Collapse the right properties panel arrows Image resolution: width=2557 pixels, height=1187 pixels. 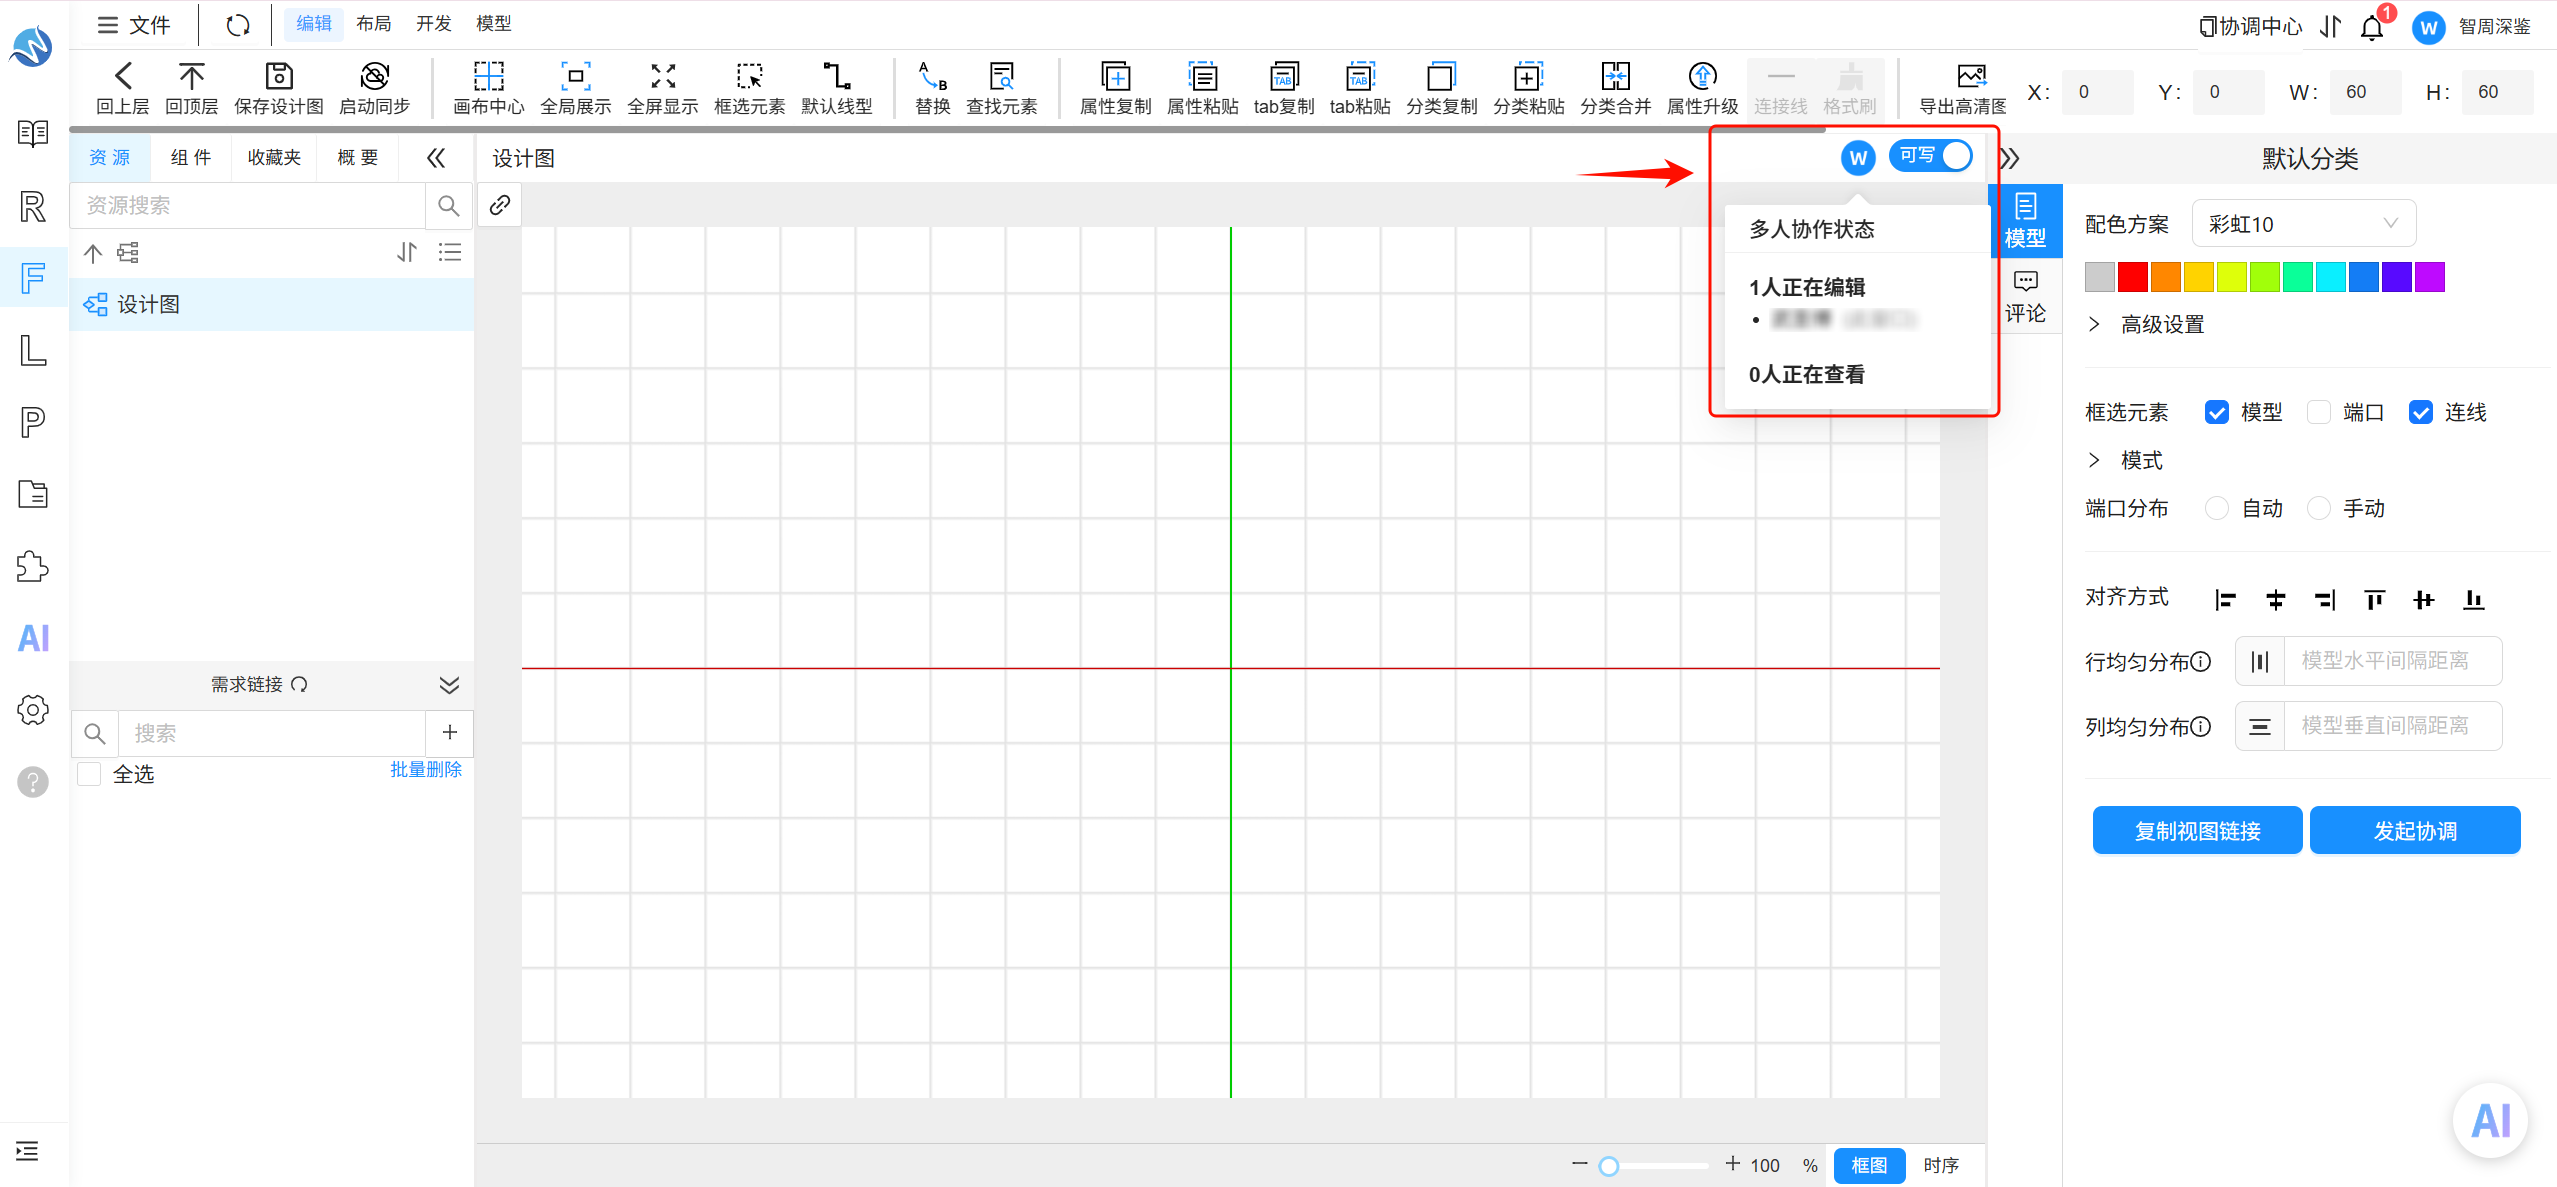[2010, 158]
